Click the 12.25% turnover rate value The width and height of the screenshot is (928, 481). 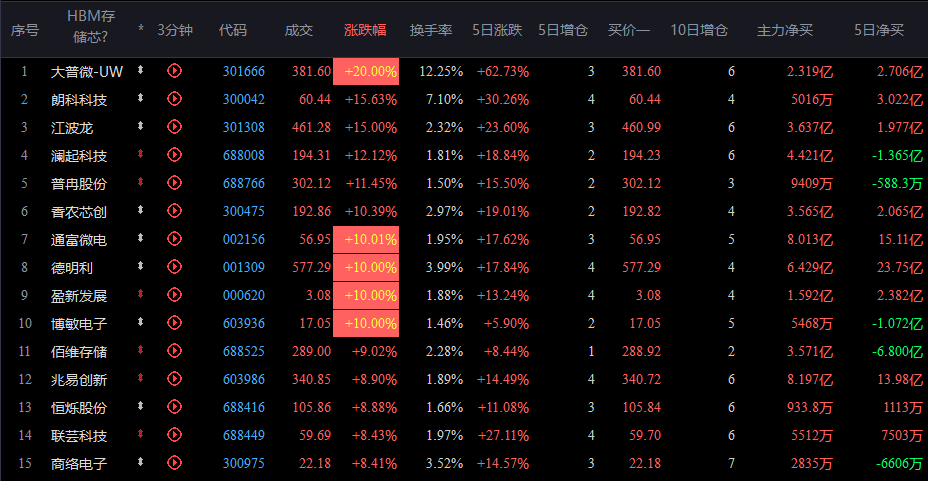pos(441,72)
